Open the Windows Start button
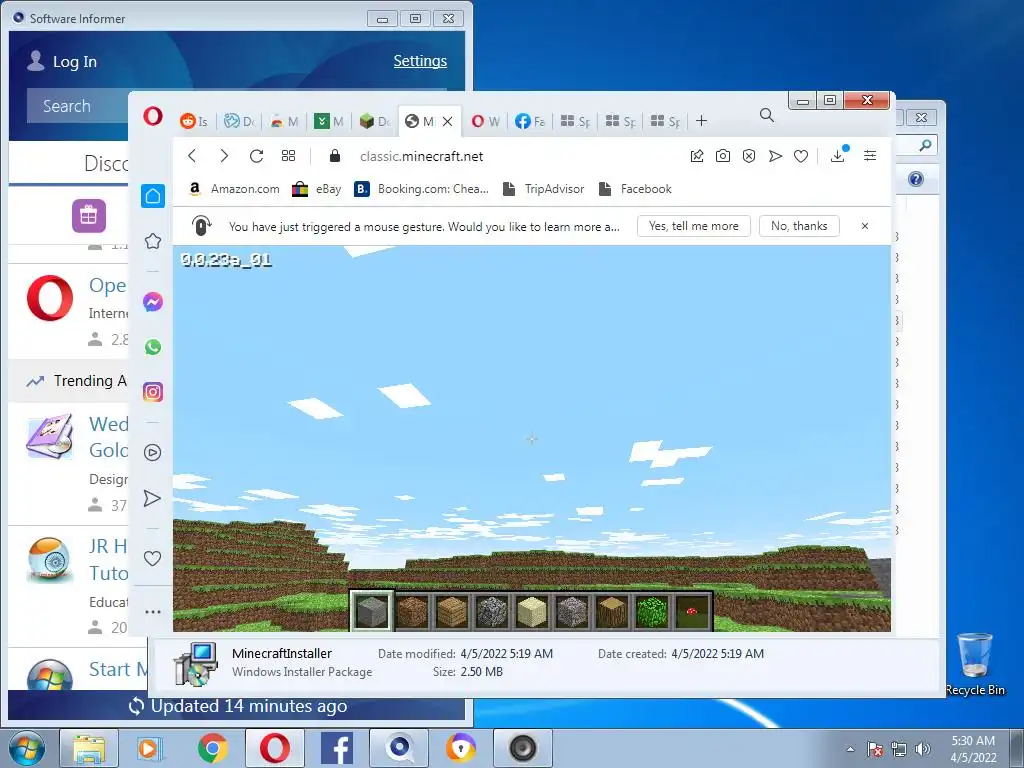The height and width of the screenshot is (768, 1024). 26,748
